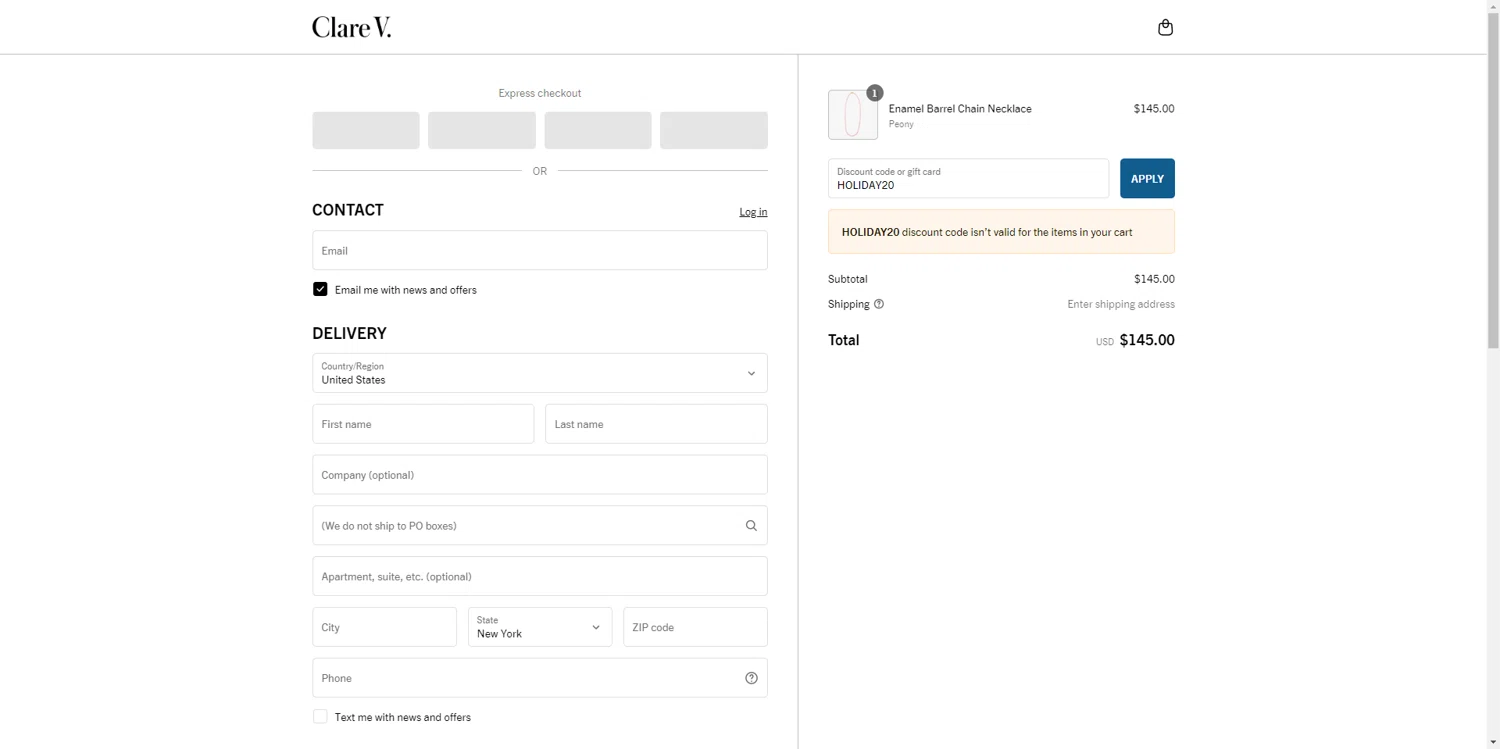The width and height of the screenshot is (1500, 749).
Task: Focus the First name field
Action: coord(423,424)
